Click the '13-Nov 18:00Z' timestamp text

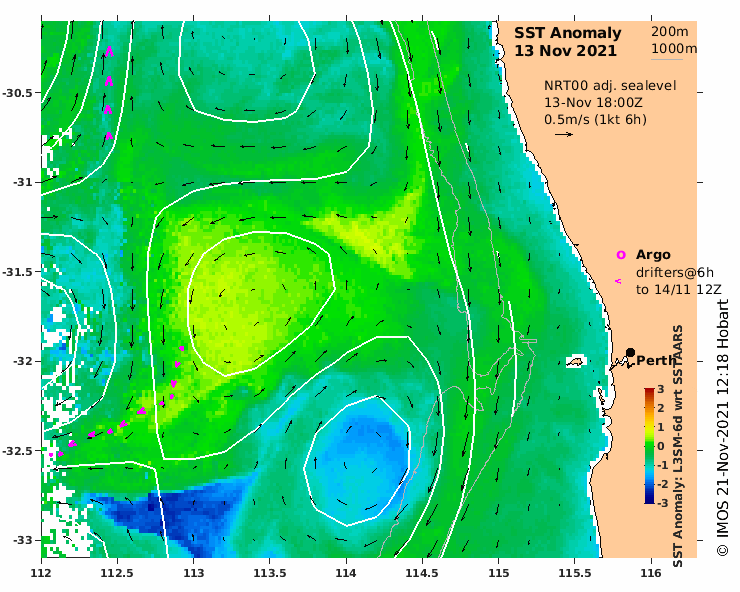[593, 103]
